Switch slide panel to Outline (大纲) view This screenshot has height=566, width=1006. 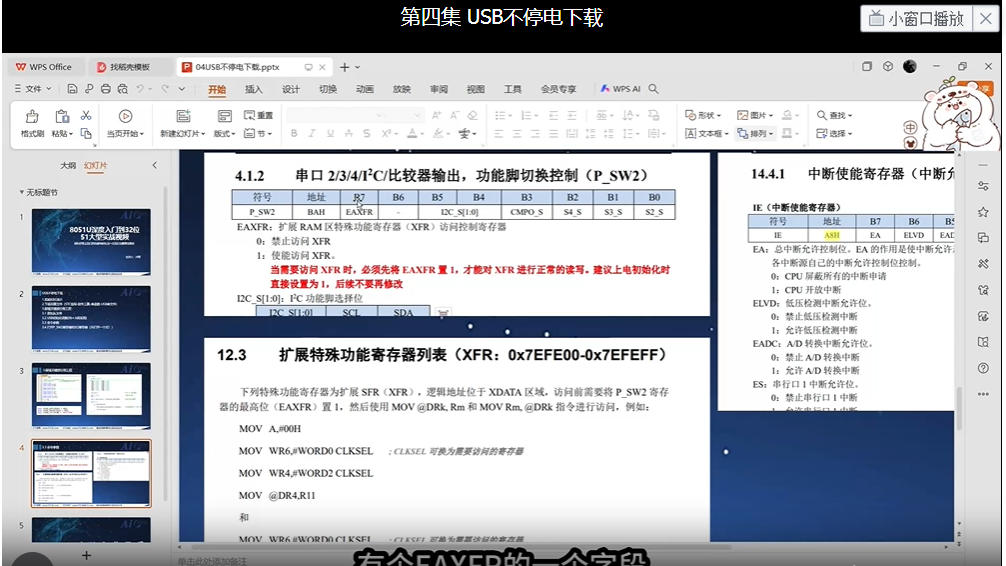[x=68, y=165]
